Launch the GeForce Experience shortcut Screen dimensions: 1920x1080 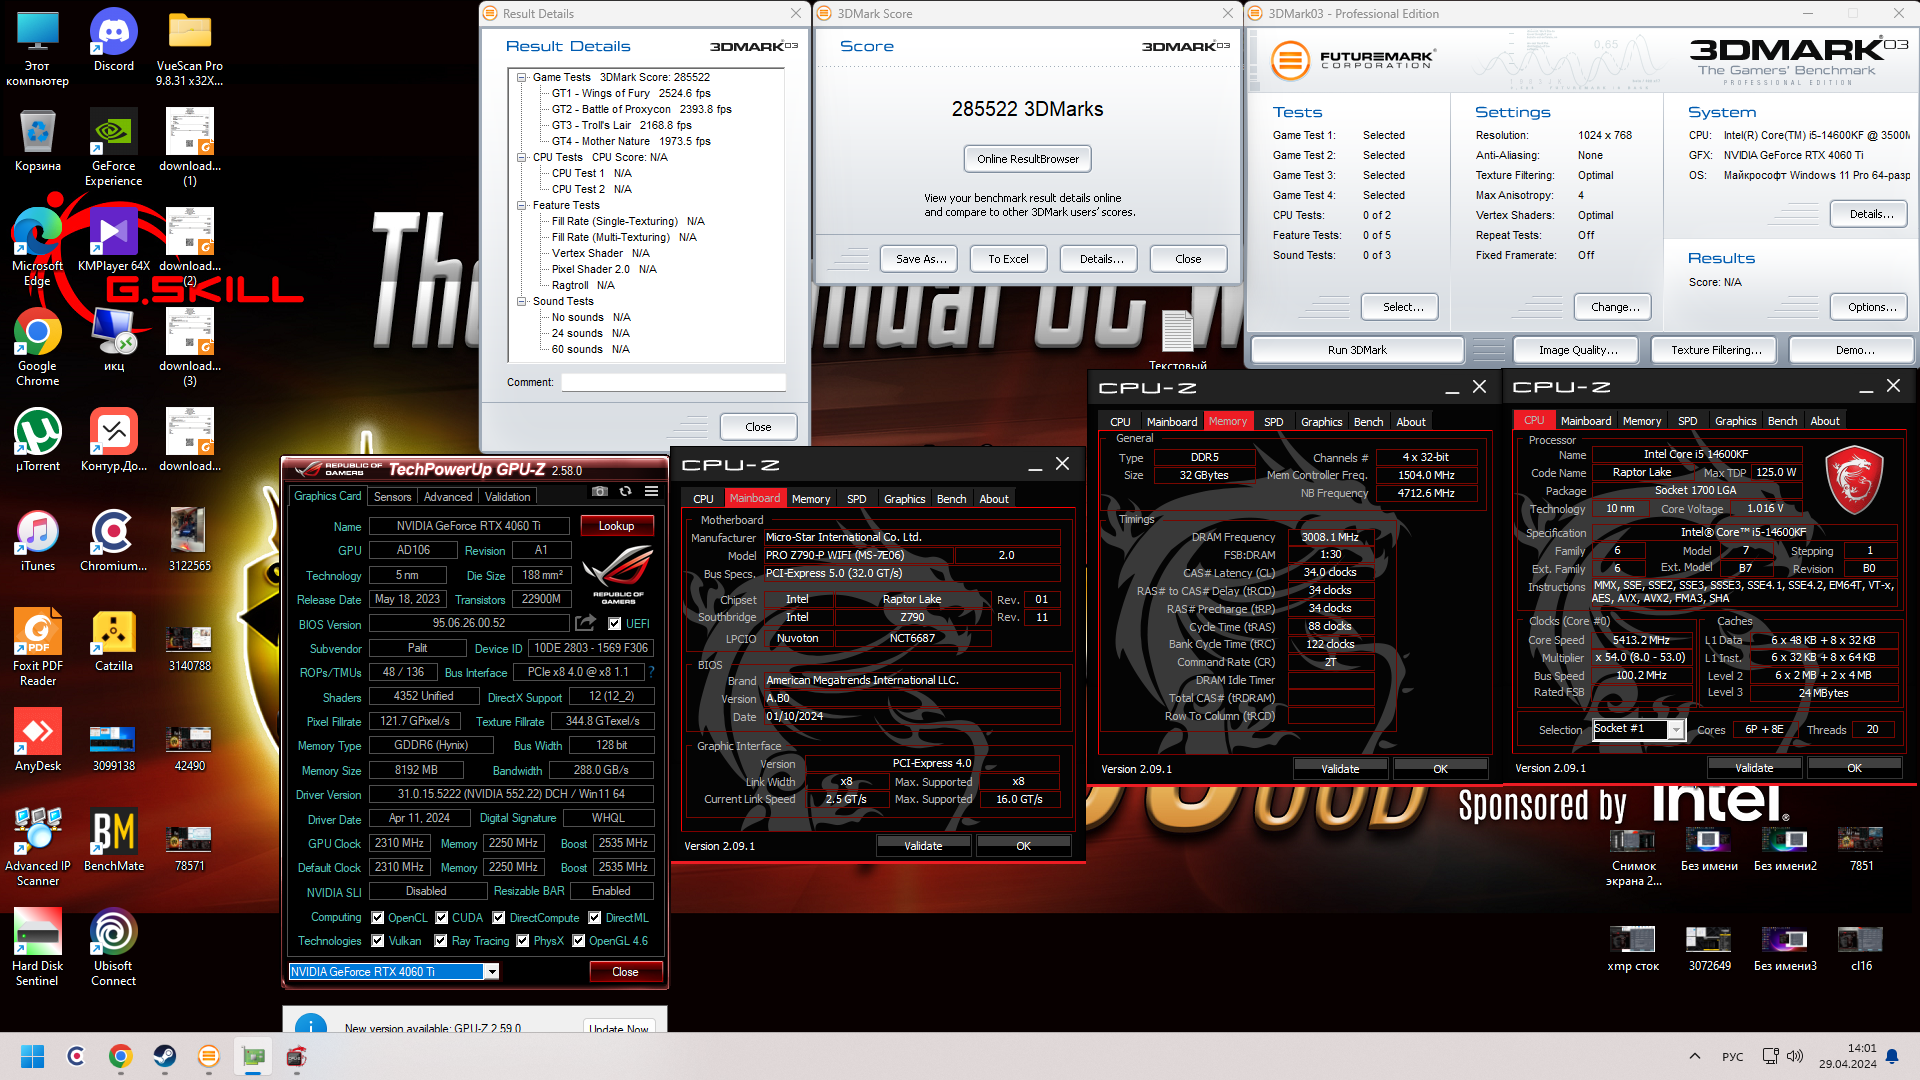(114, 147)
